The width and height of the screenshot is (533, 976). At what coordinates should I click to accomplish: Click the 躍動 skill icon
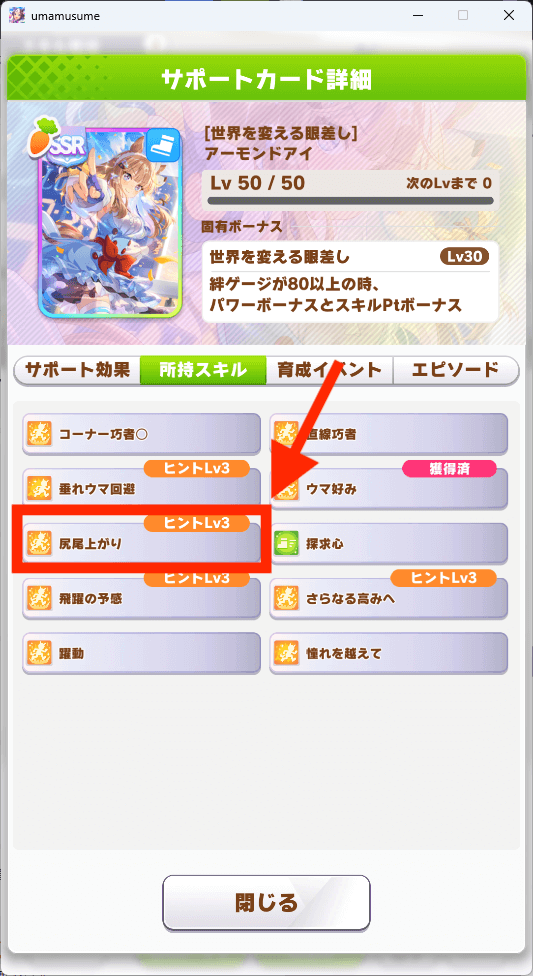(x=39, y=654)
